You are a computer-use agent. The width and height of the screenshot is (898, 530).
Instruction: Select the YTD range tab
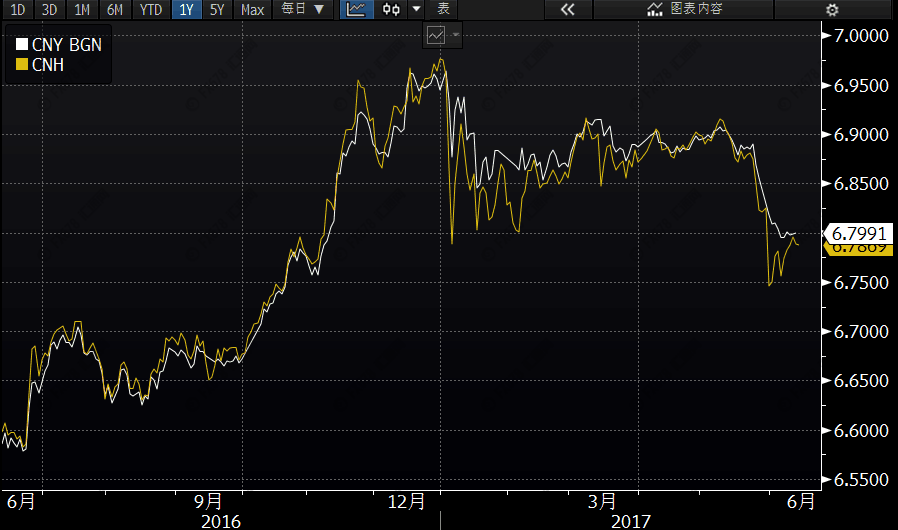151,10
